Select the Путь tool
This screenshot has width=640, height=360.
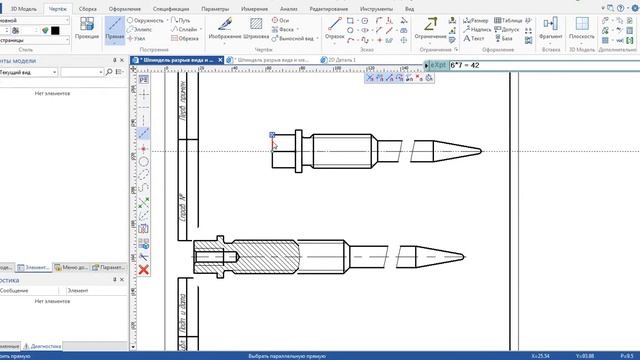(x=180, y=20)
